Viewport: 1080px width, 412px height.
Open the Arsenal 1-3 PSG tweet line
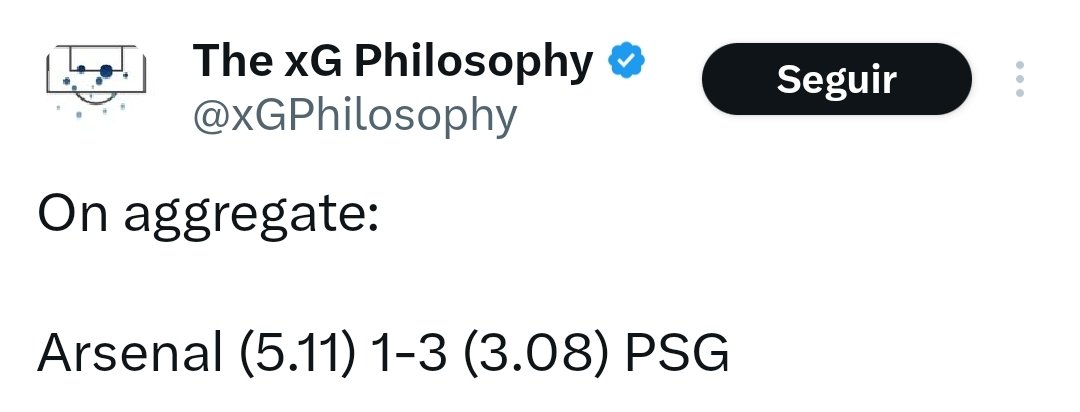pos(383,353)
